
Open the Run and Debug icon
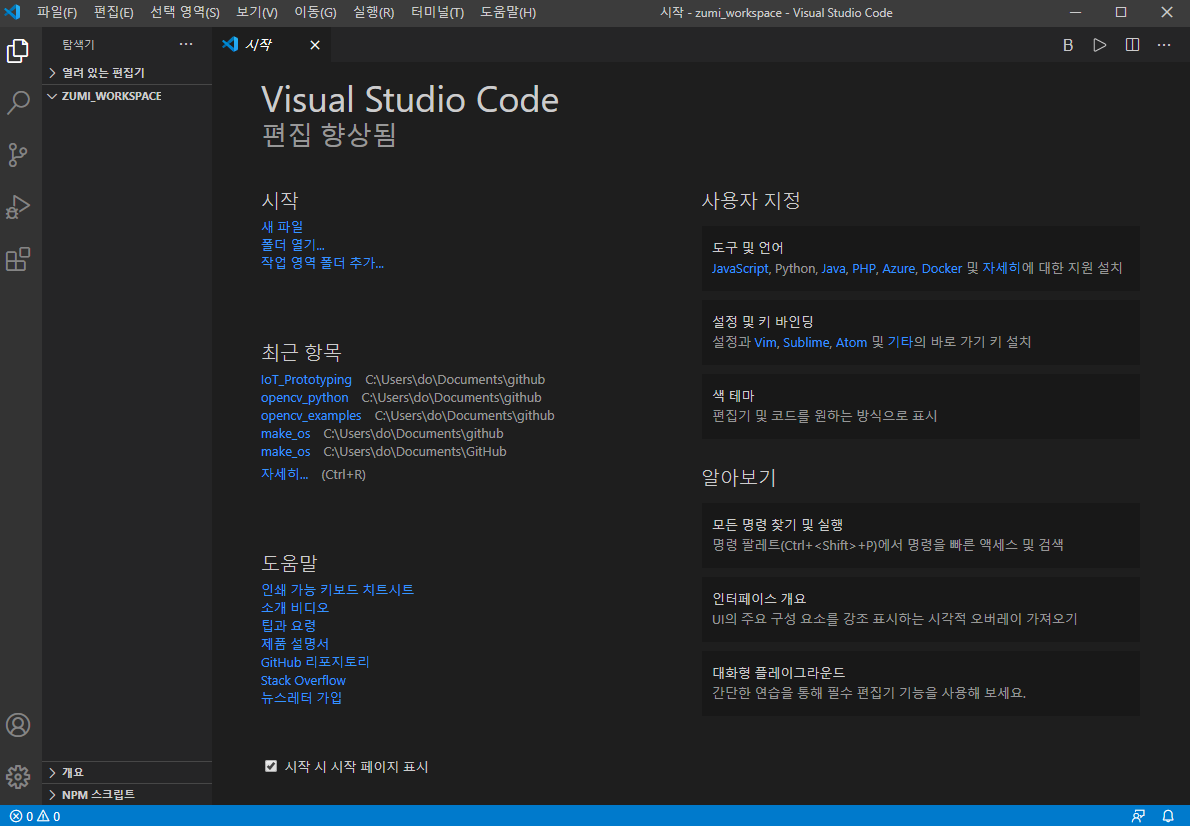[17, 207]
